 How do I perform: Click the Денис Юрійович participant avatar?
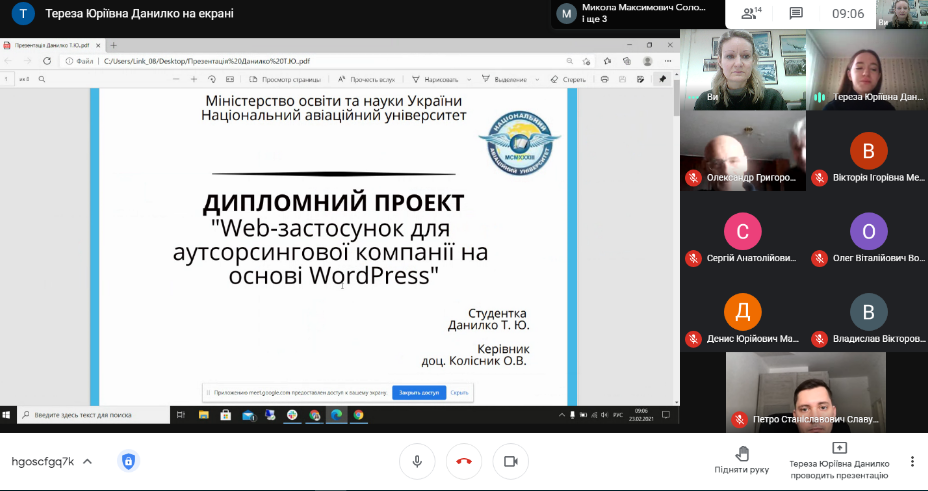pyautogui.click(x=742, y=312)
